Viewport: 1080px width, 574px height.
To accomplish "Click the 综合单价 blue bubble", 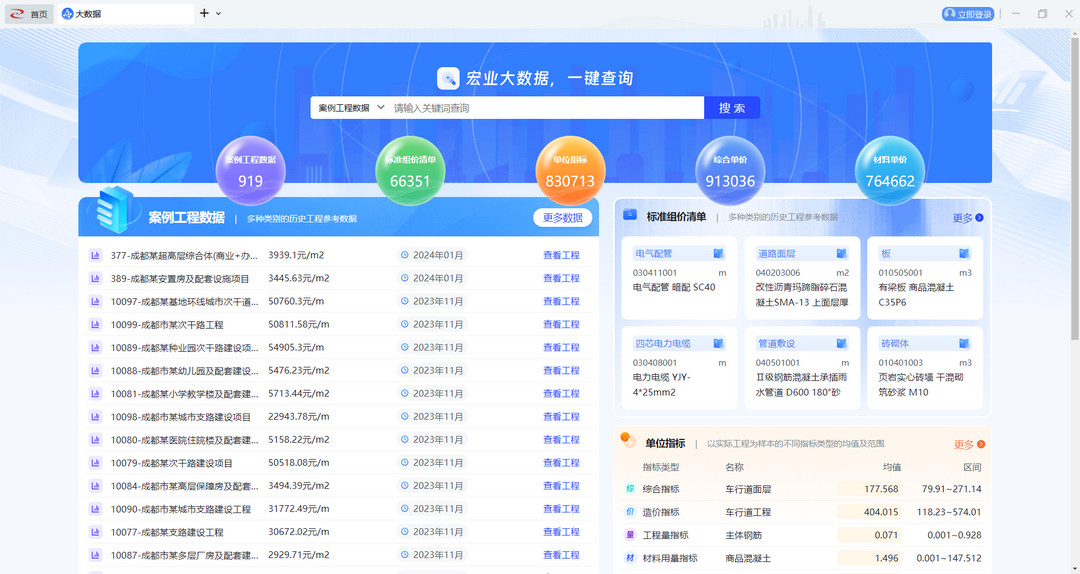I will pos(730,171).
